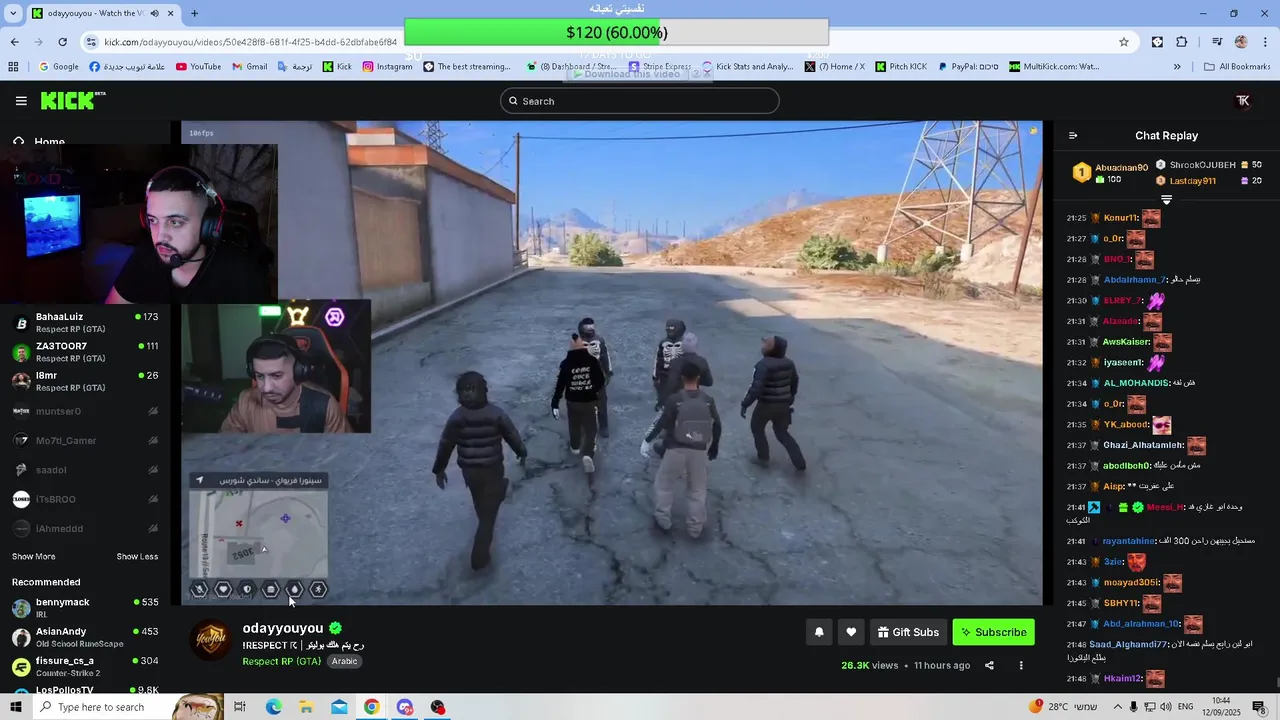
Task: Open the apps grid in bookmarks bar
Action: 13,67
